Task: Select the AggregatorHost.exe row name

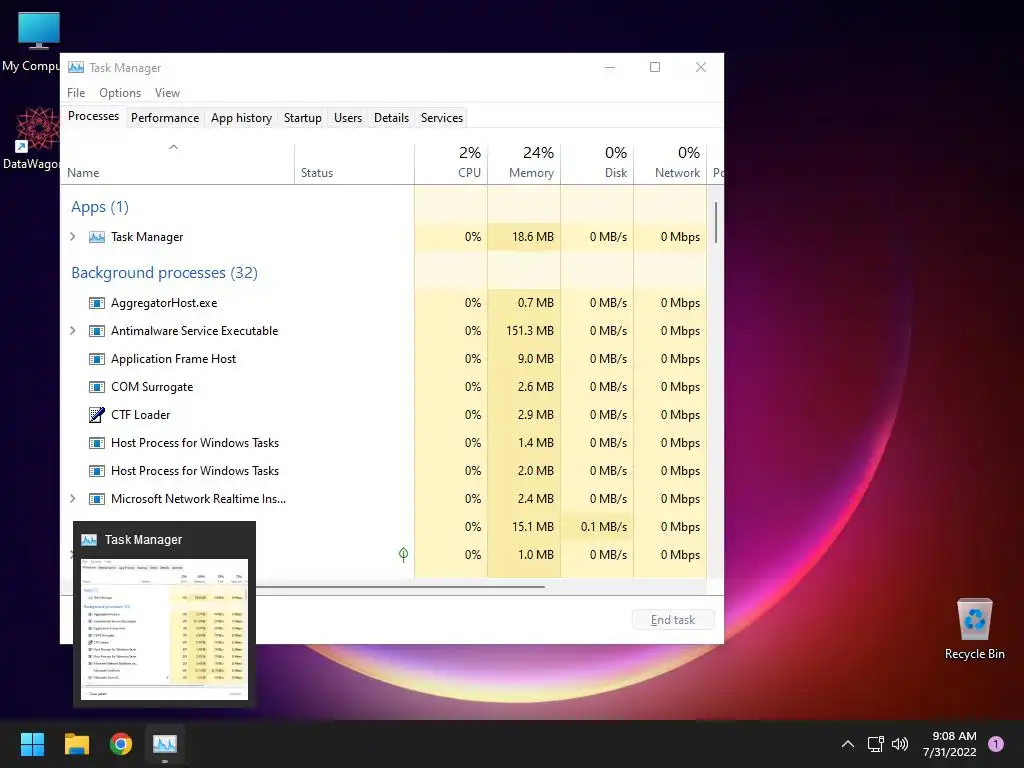Action: [164, 303]
